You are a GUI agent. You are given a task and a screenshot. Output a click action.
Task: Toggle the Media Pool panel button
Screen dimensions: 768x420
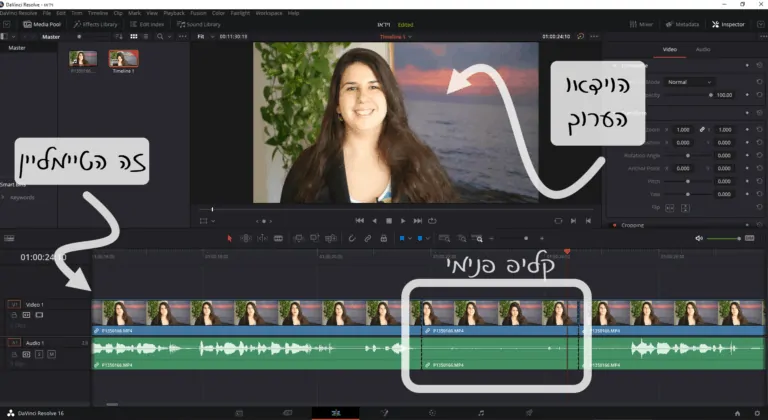[x=42, y=24]
